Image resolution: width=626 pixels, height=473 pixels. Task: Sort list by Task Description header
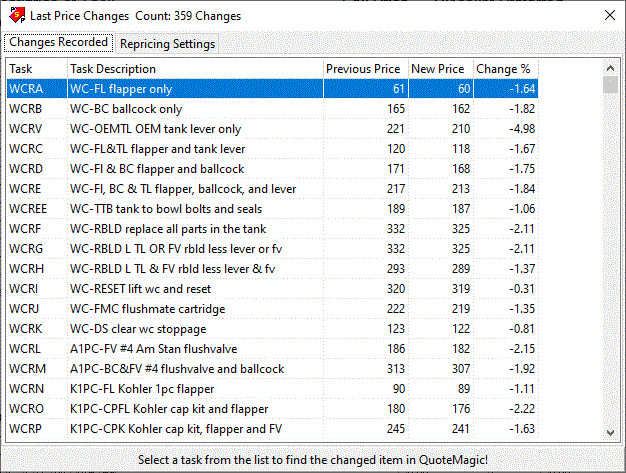pos(194,69)
